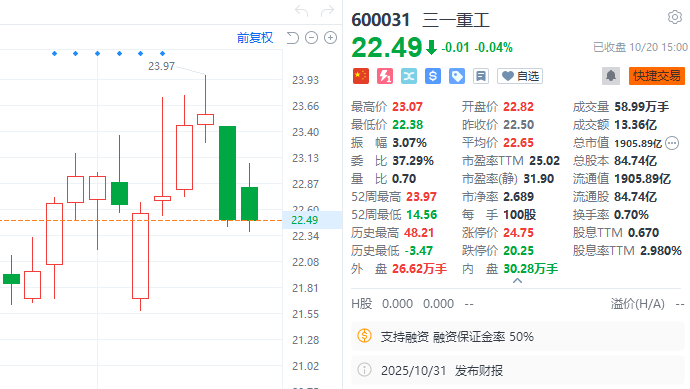Click the current price 22.49 headline
690x389 pixels.
[387, 47]
